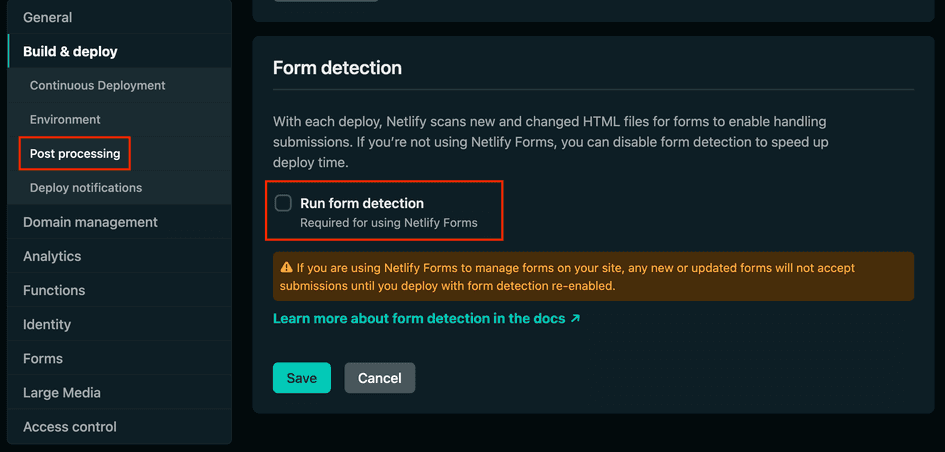
Task: Select Analytics in the sidebar
Action: pyautogui.click(x=52, y=256)
